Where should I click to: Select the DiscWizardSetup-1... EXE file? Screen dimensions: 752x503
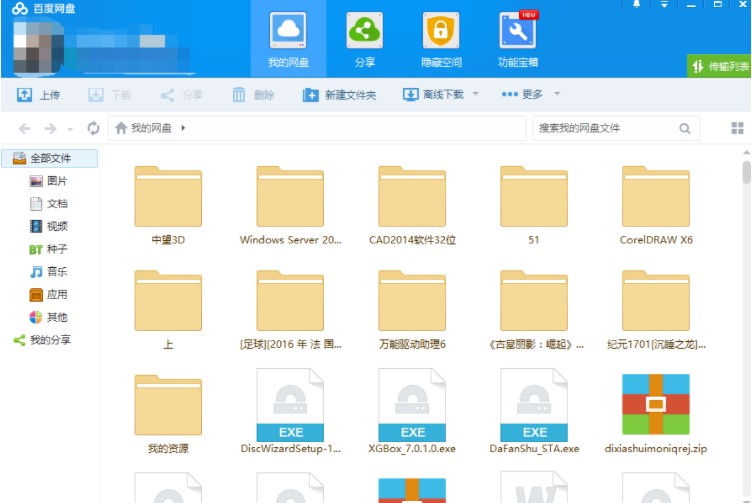pos(290,411)
